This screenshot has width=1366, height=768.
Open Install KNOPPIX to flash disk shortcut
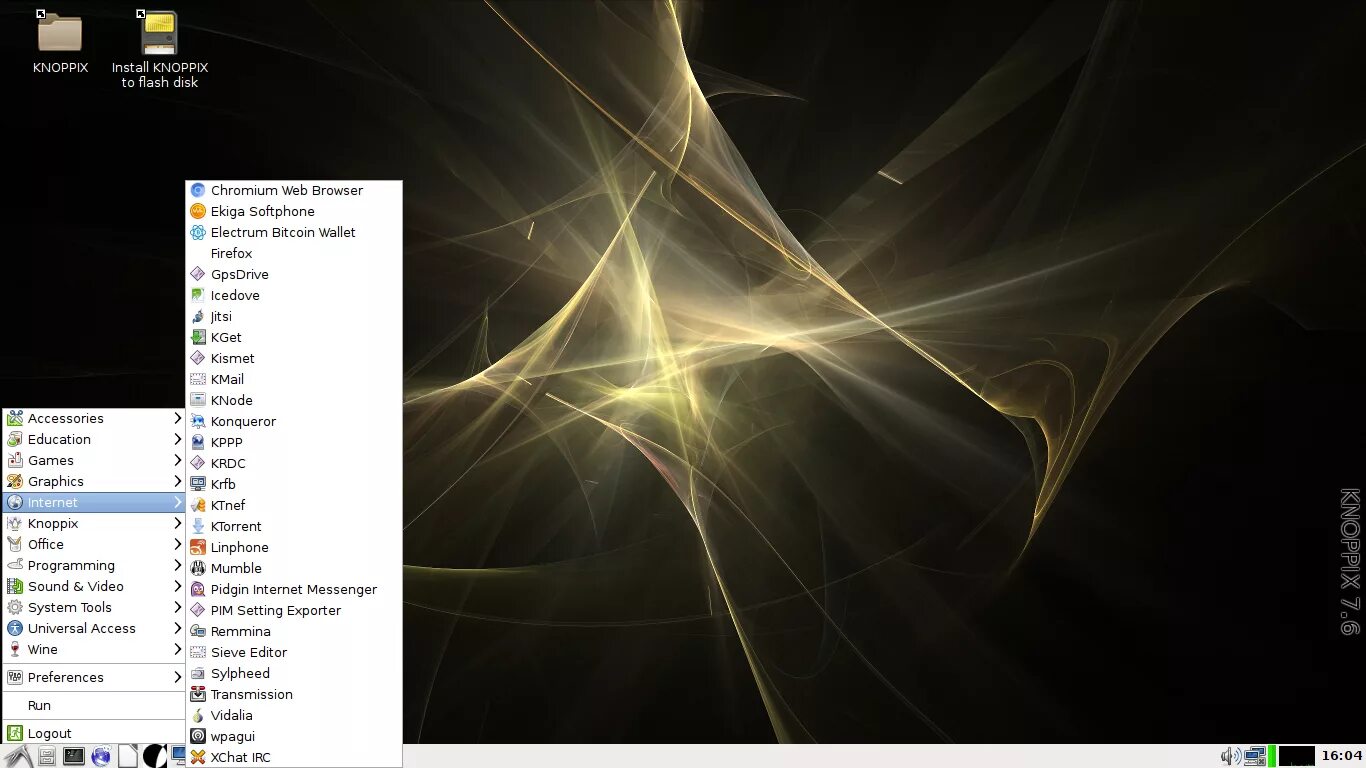click(160, 49)
